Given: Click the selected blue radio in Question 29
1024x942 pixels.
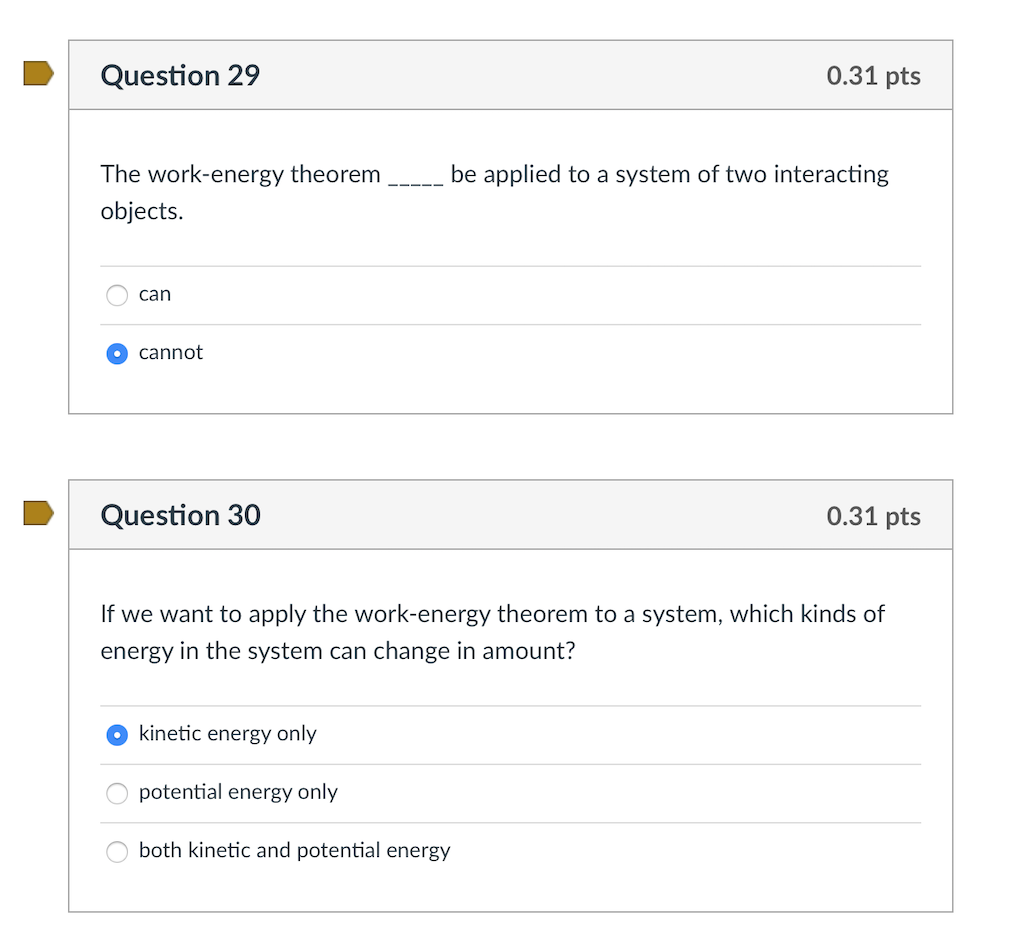Looking at the screenshot, I should (x=117, y=353).
